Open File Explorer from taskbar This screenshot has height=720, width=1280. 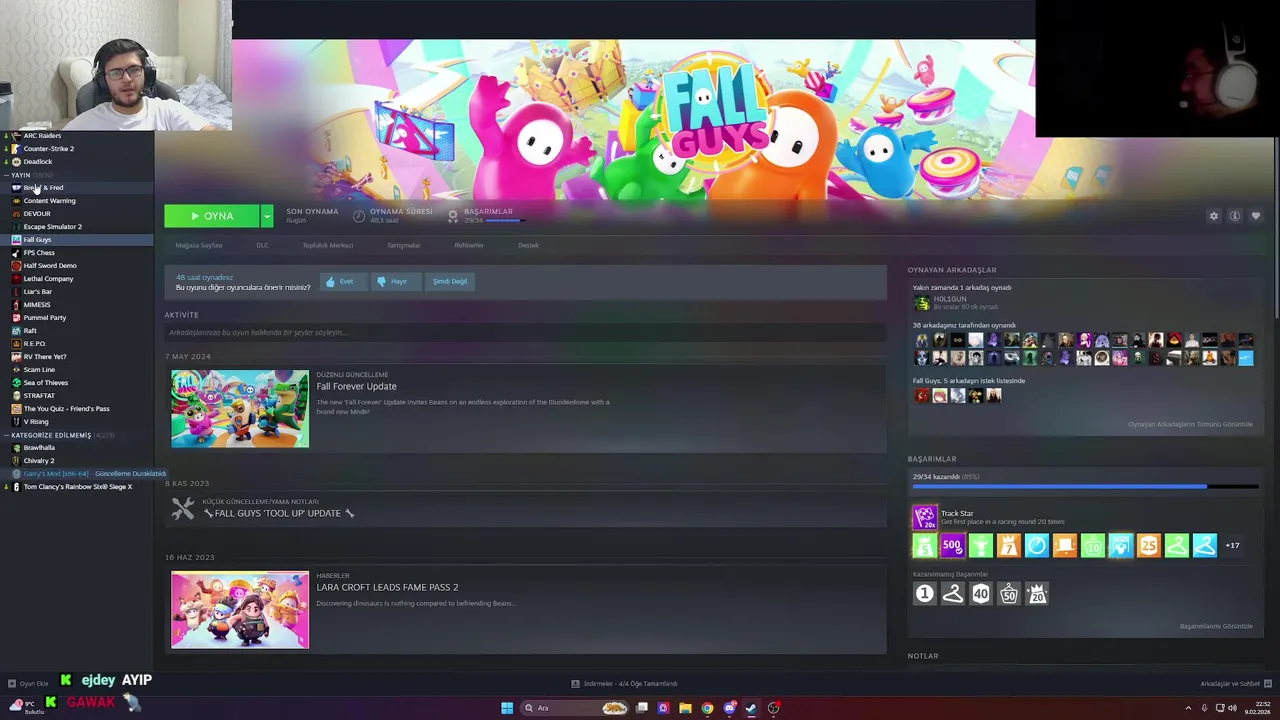point(685,708)
